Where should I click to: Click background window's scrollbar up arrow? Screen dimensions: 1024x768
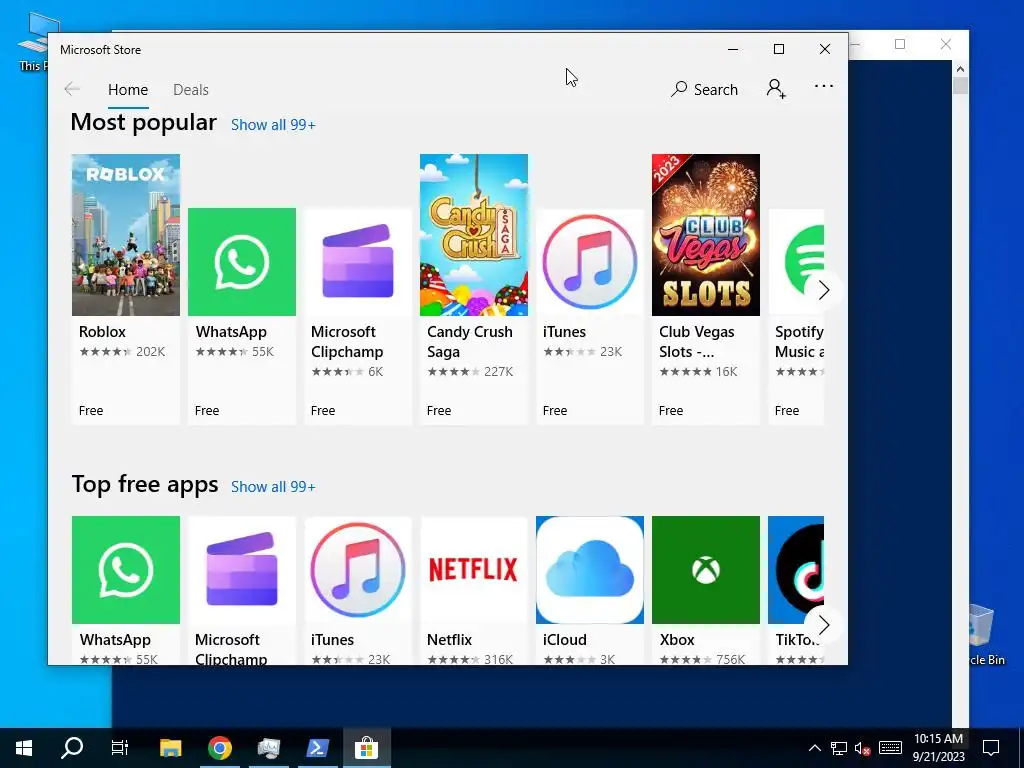coord(960,69)
